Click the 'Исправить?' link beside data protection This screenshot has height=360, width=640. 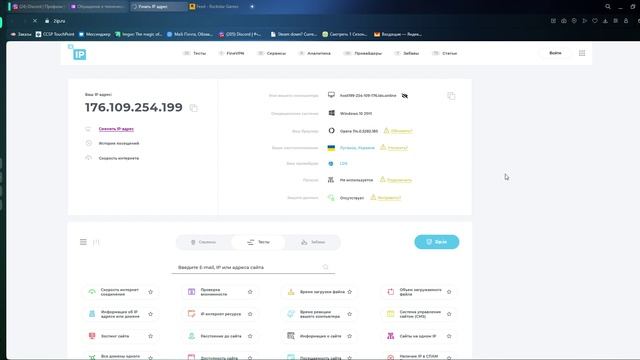[389, 198]
